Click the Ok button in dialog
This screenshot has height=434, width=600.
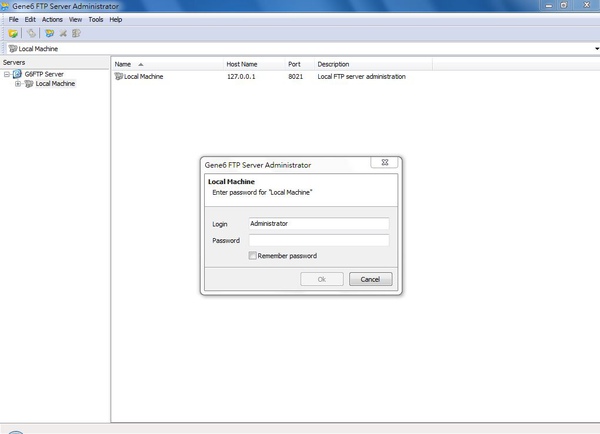tap(322, 279)
